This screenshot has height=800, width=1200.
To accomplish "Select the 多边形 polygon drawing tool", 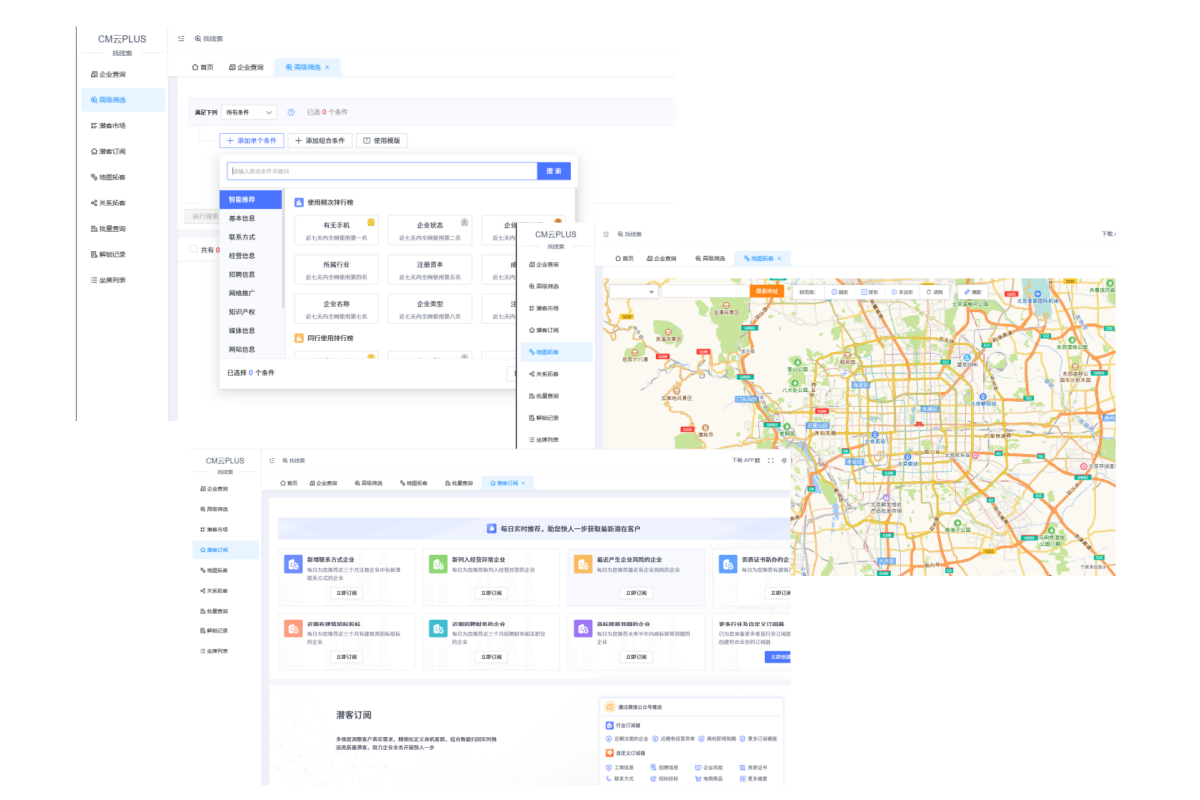I will [x=903, y=292].
